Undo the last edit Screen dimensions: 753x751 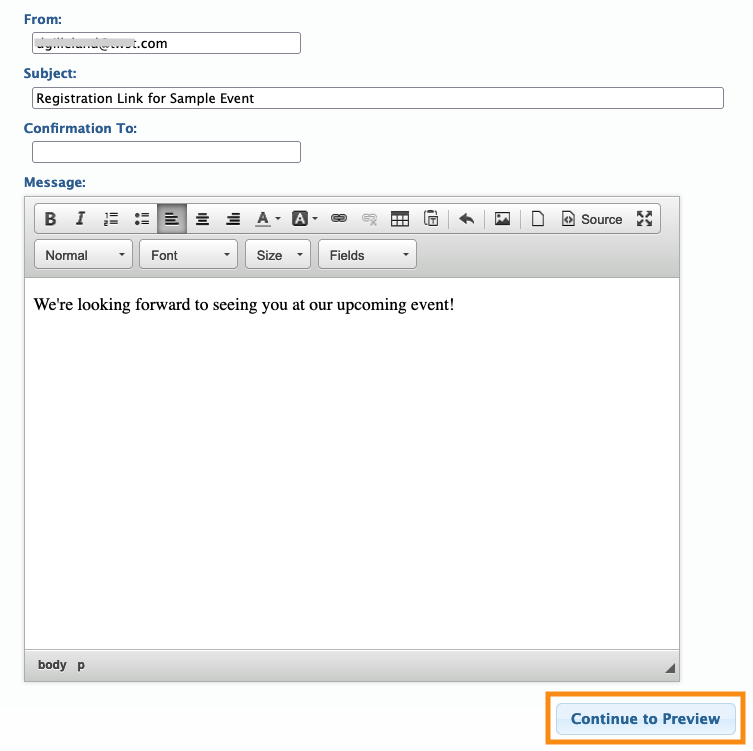point(466,219)
